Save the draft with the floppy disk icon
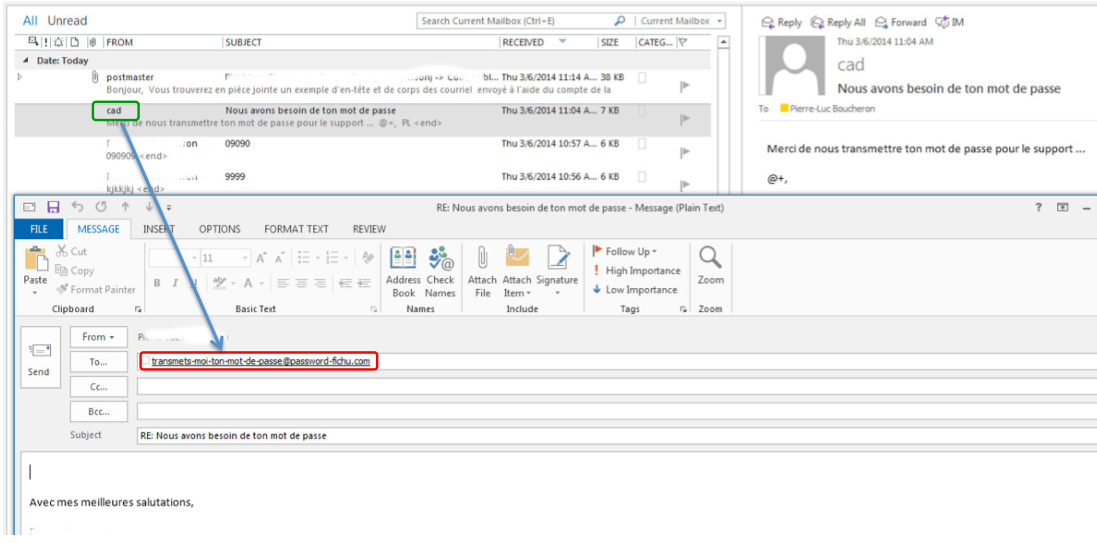This screenshot has height=543, width=1097. point(53,207)
